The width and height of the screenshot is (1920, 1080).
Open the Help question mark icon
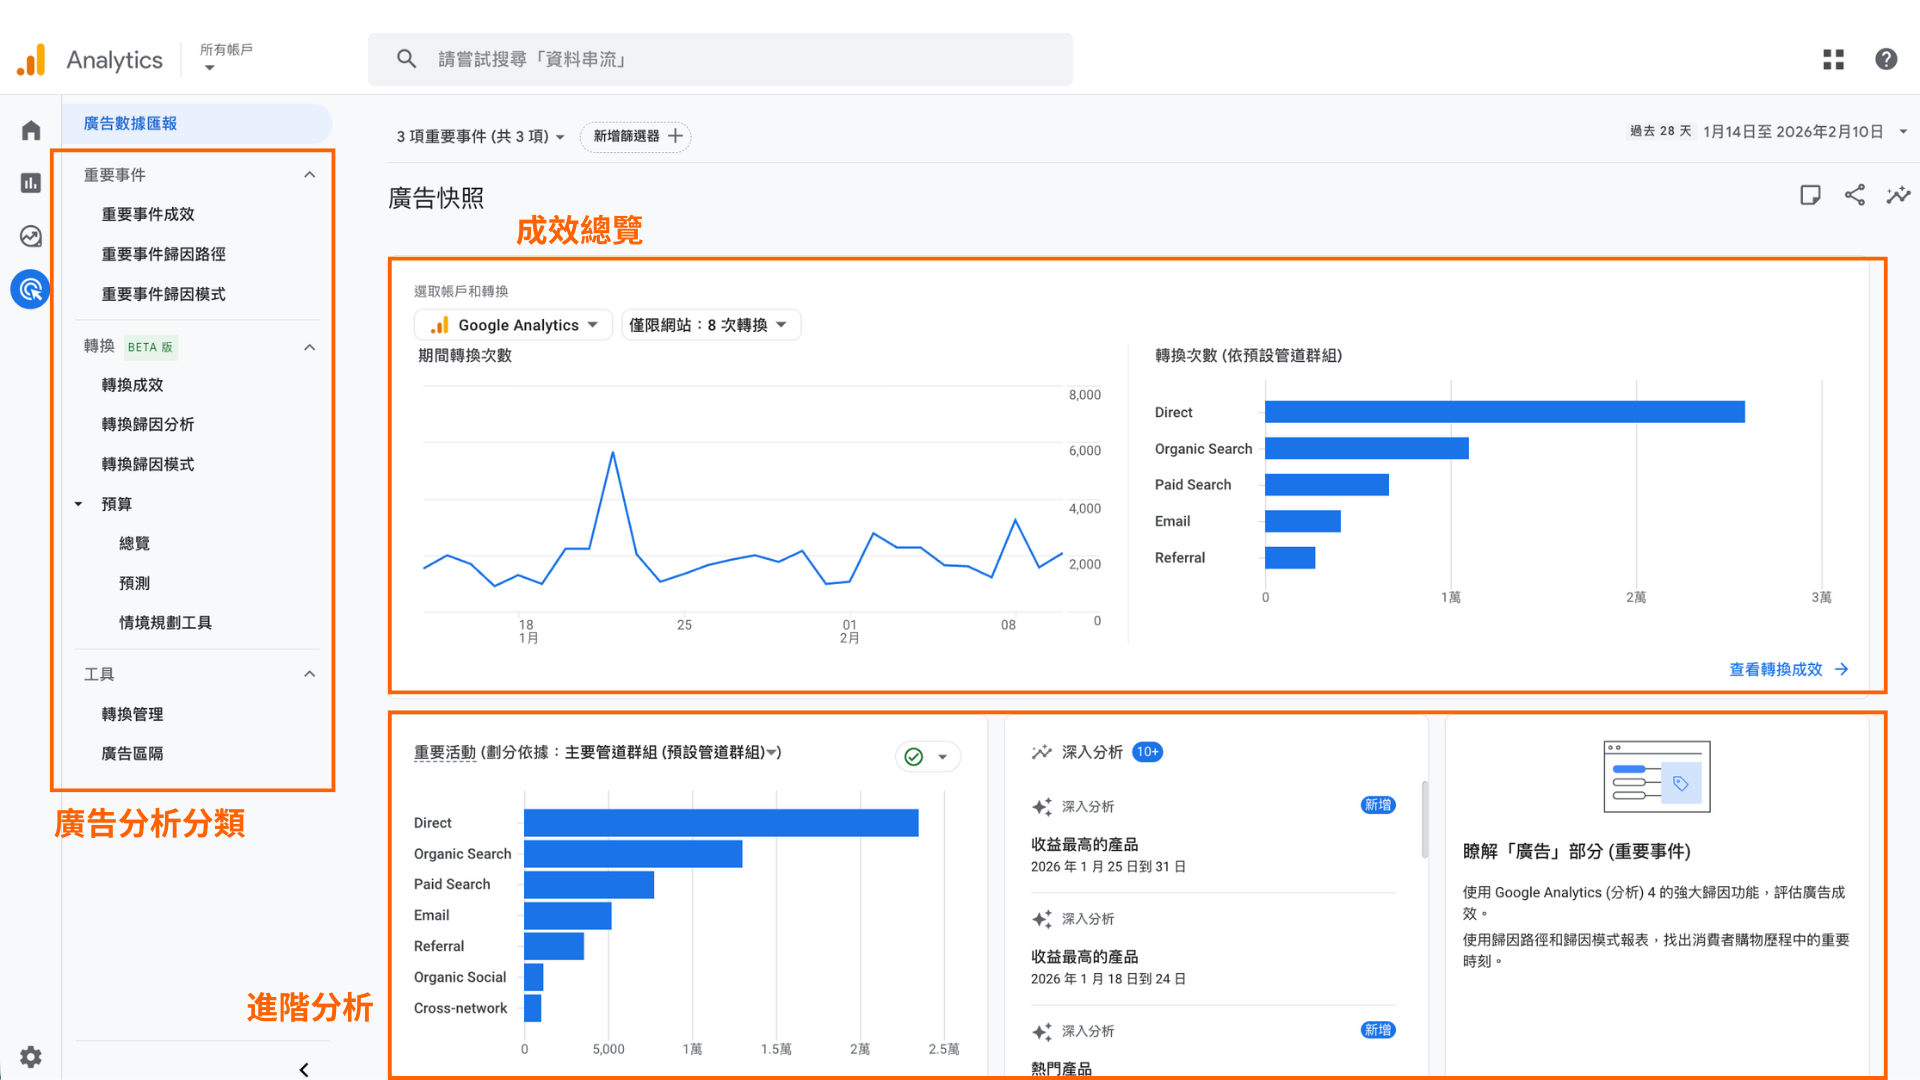pyautogui.click(x=1886, y=59)
